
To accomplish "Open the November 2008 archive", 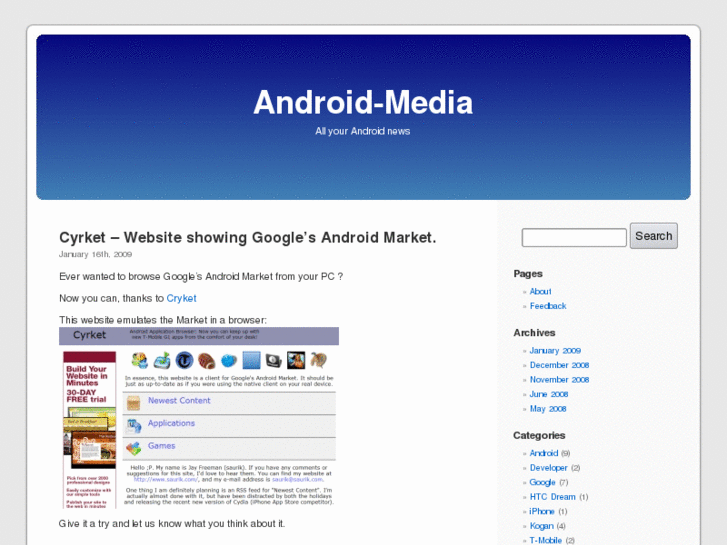I will 559,380.
